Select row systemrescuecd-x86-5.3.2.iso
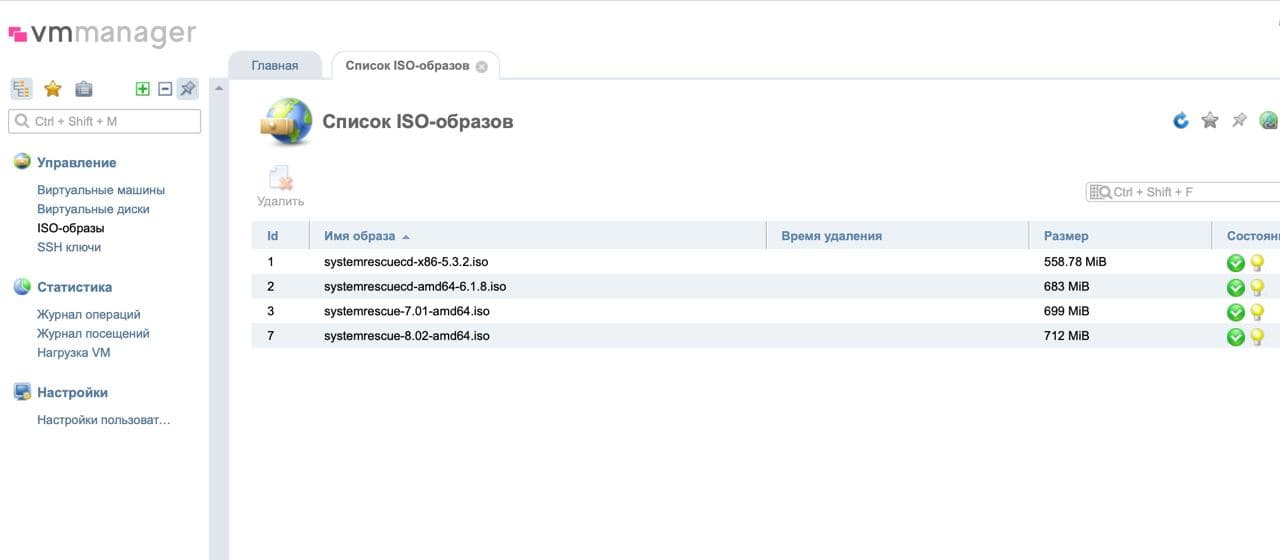1280x560 pixels. (766, 262)
